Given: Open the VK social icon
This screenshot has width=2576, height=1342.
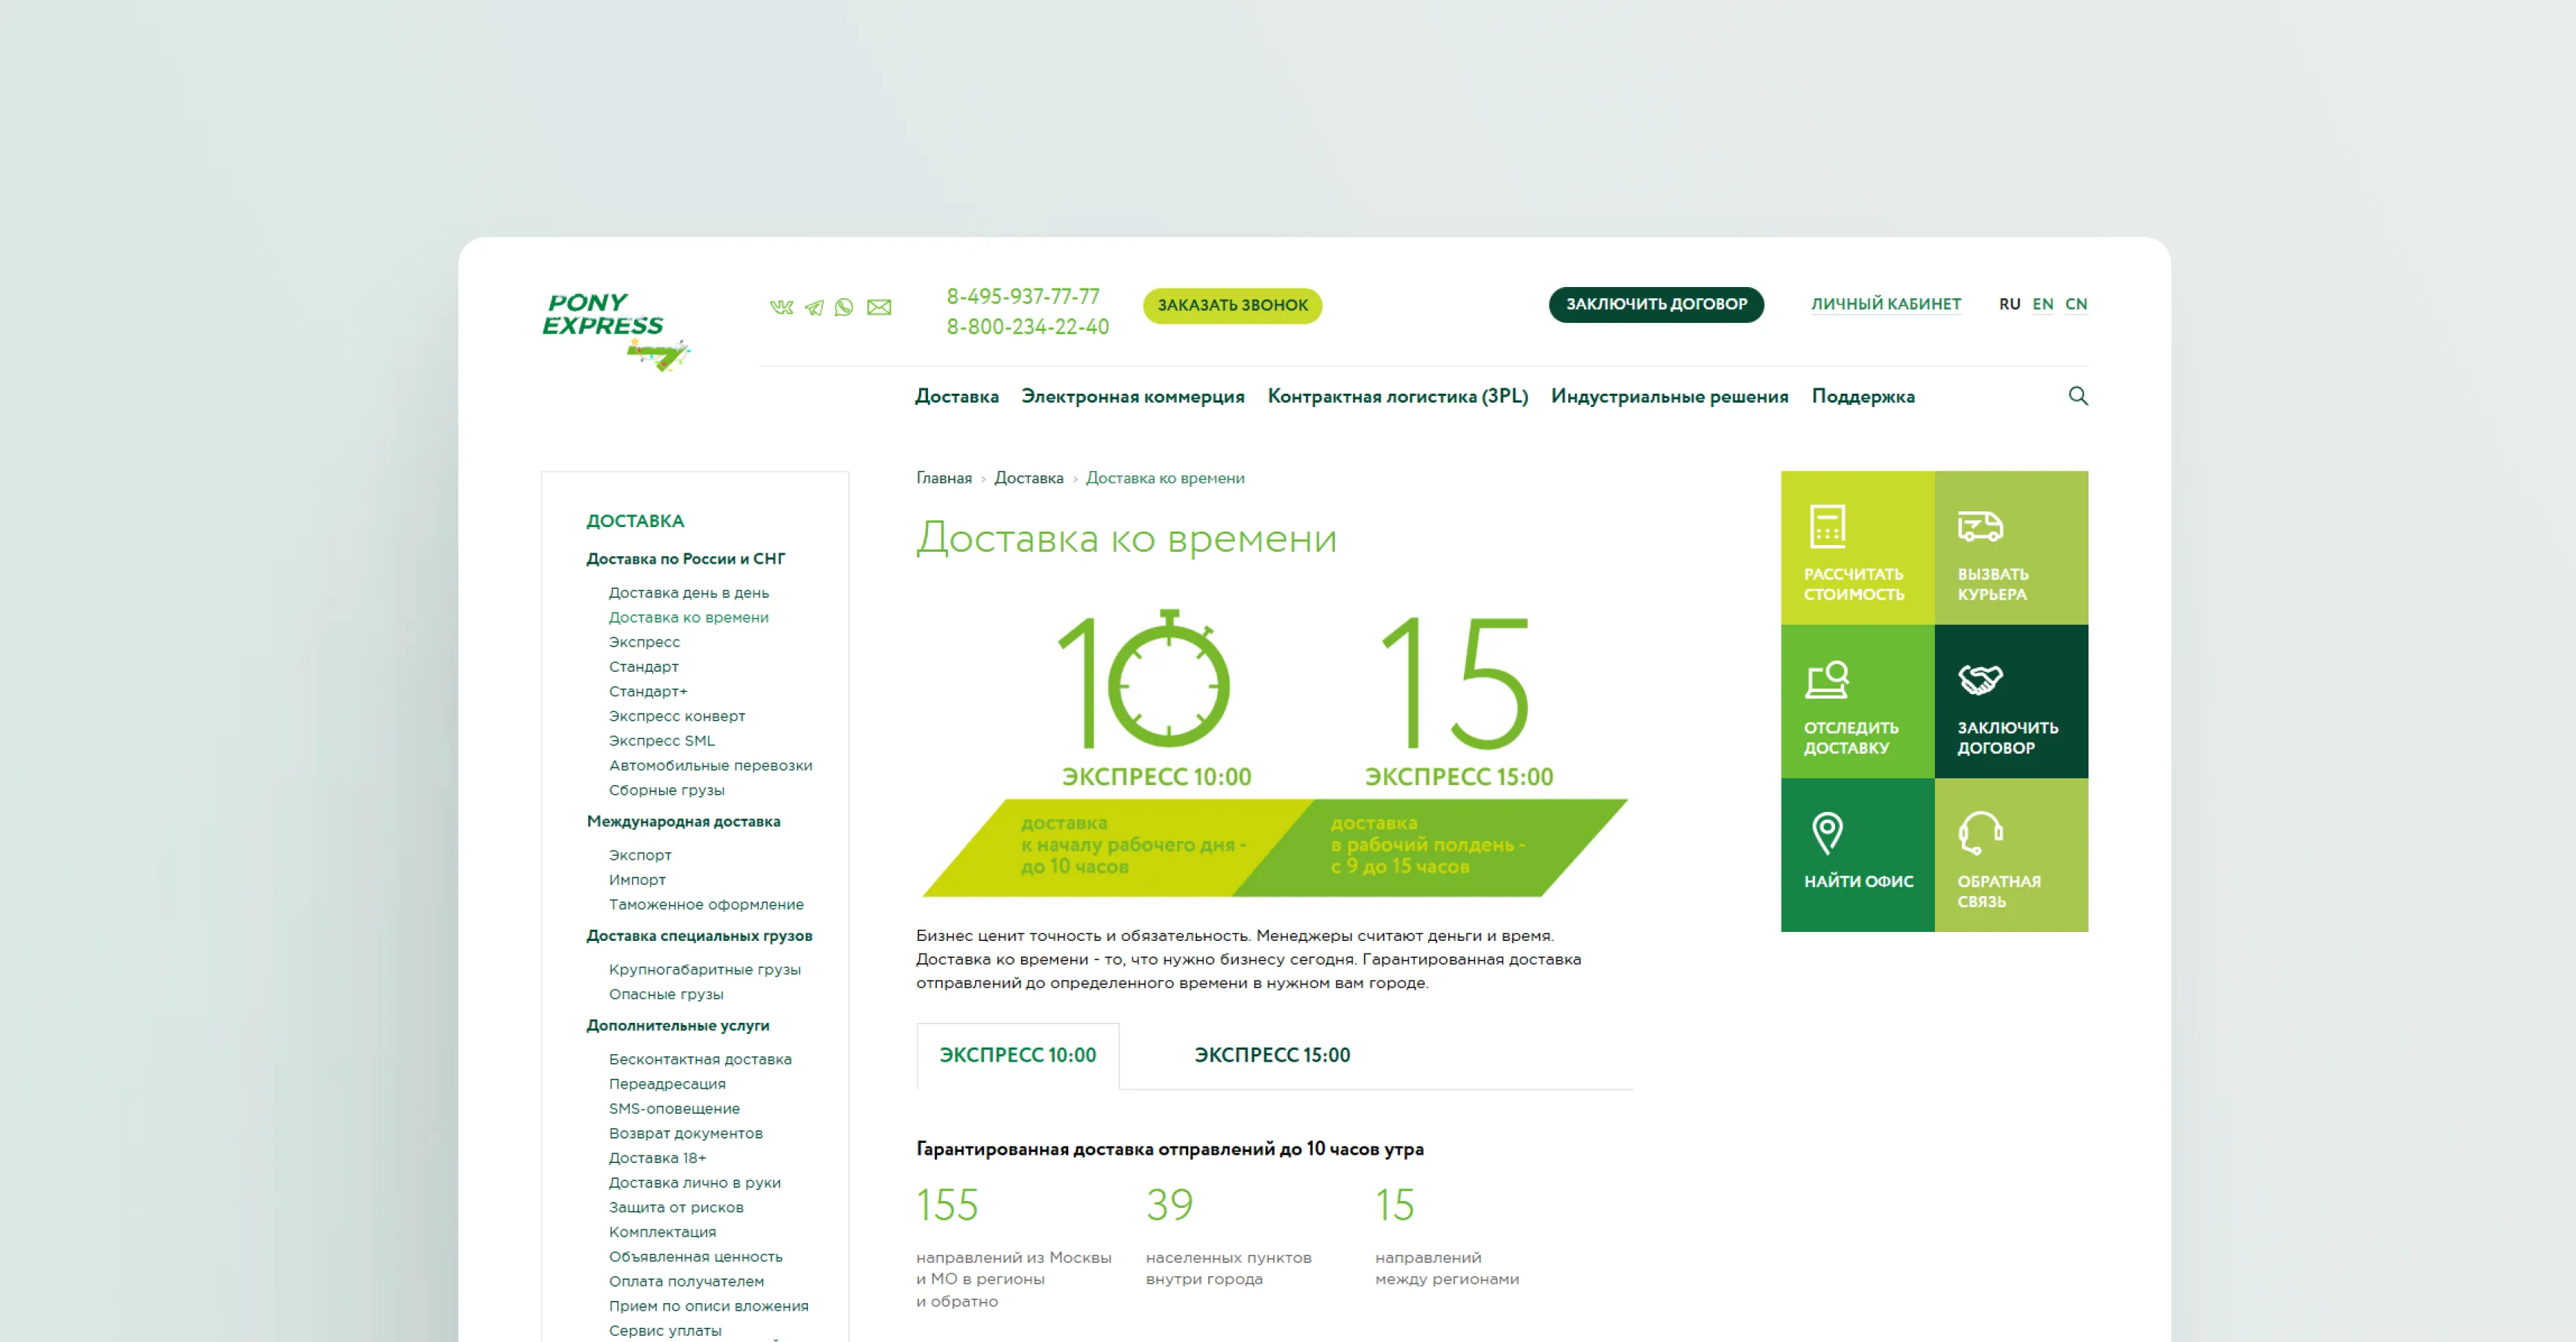Looking at the screenshot, I should 781,307.
